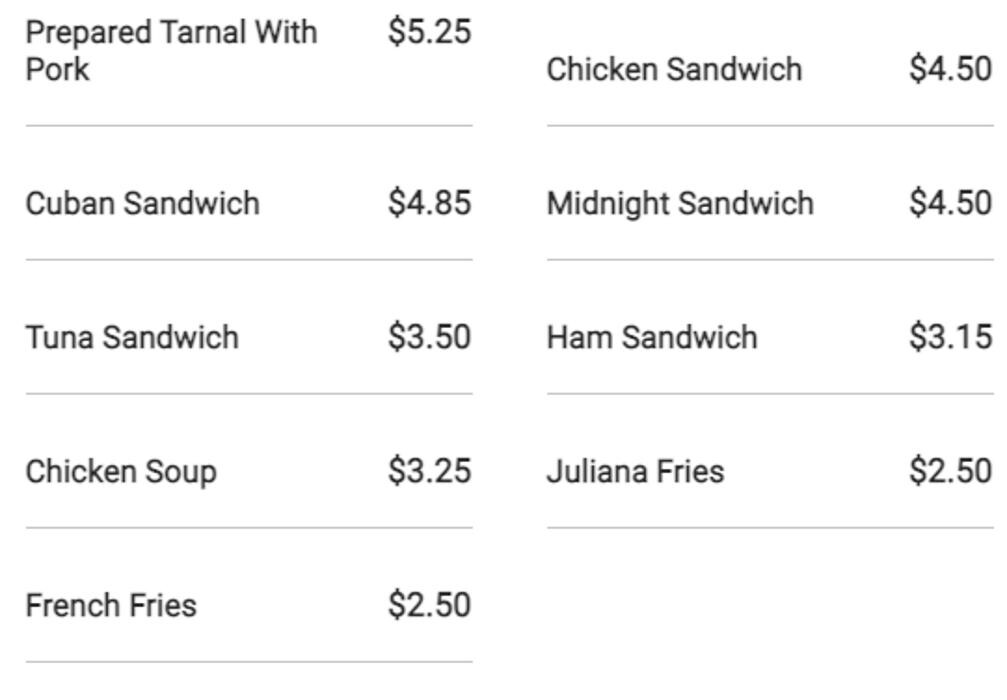Click the $3.50 Tuna Sandwich price
Image resolution: width=1007 pixels, height=700 pixels.
pyautogui.click(x=429, y=338)
